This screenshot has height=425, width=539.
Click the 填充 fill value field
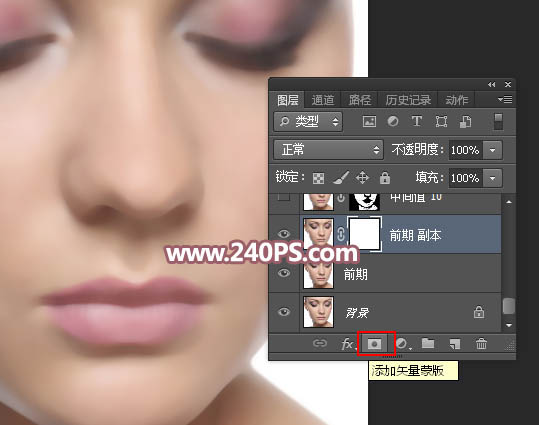click(465, 178)
